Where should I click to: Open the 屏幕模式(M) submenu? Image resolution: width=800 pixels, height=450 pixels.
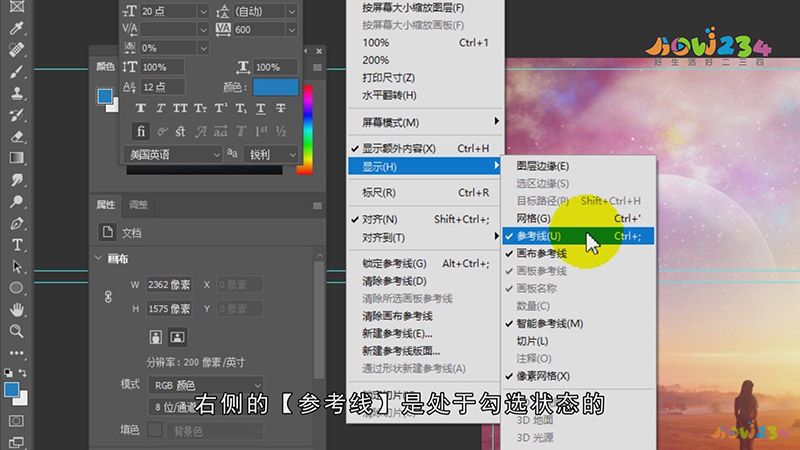point(425,122)
